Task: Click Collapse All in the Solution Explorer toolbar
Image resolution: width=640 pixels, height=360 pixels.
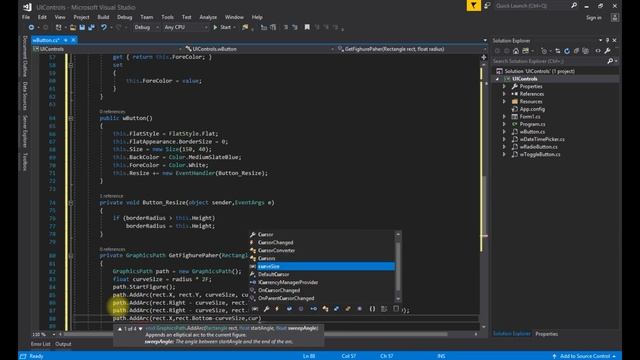Action: pyautogui.click(x=576, y=51)
